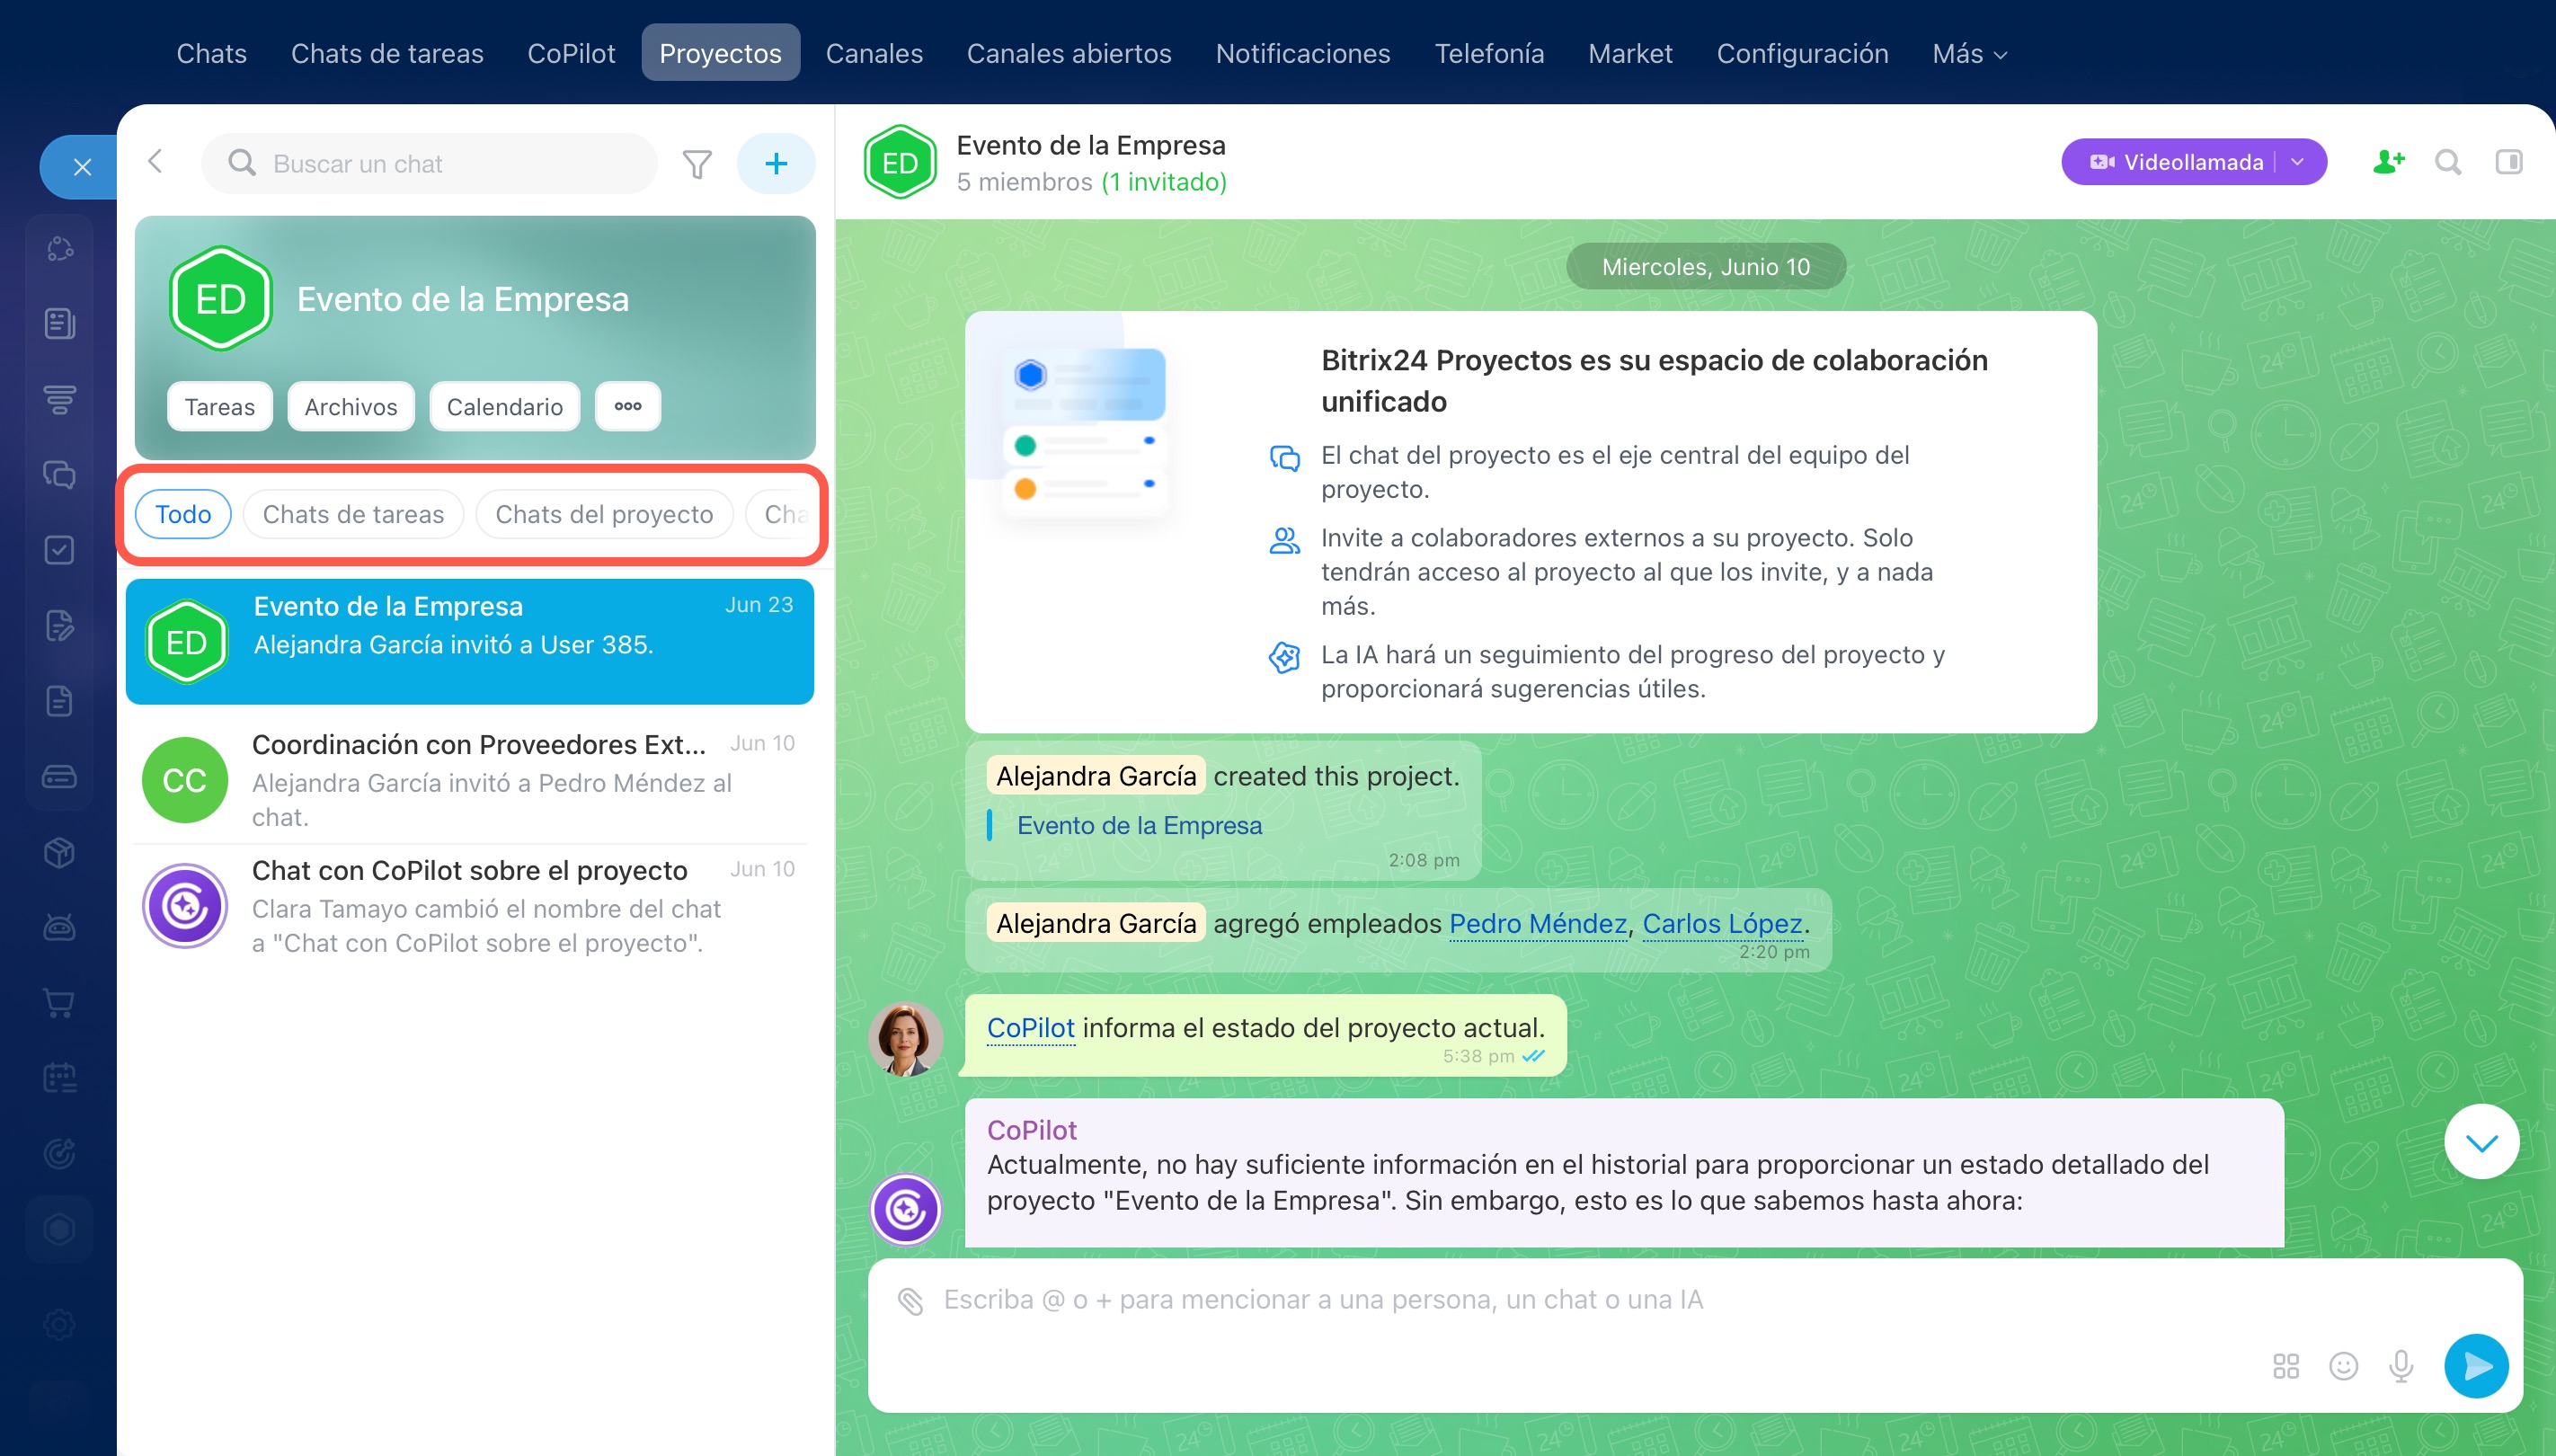Click the woman's profile photo beside the message

pos(906,1040)
